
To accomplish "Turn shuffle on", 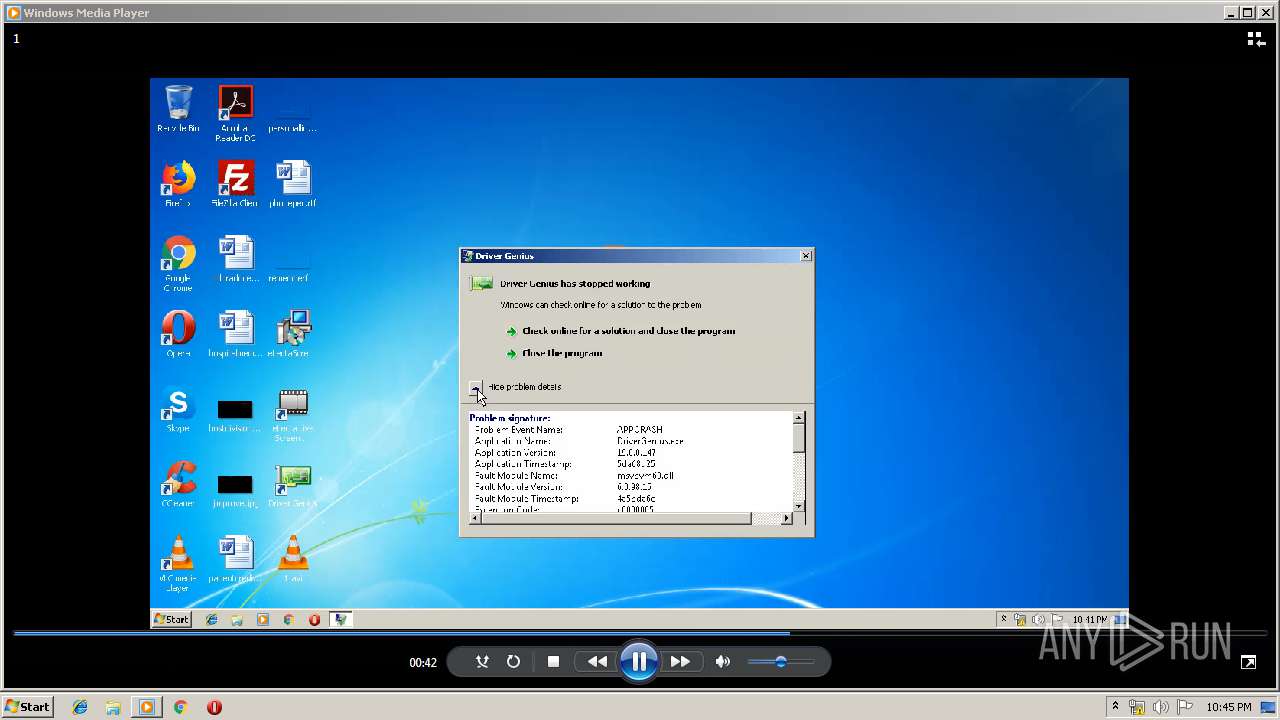I will click(x=482, y=662).
